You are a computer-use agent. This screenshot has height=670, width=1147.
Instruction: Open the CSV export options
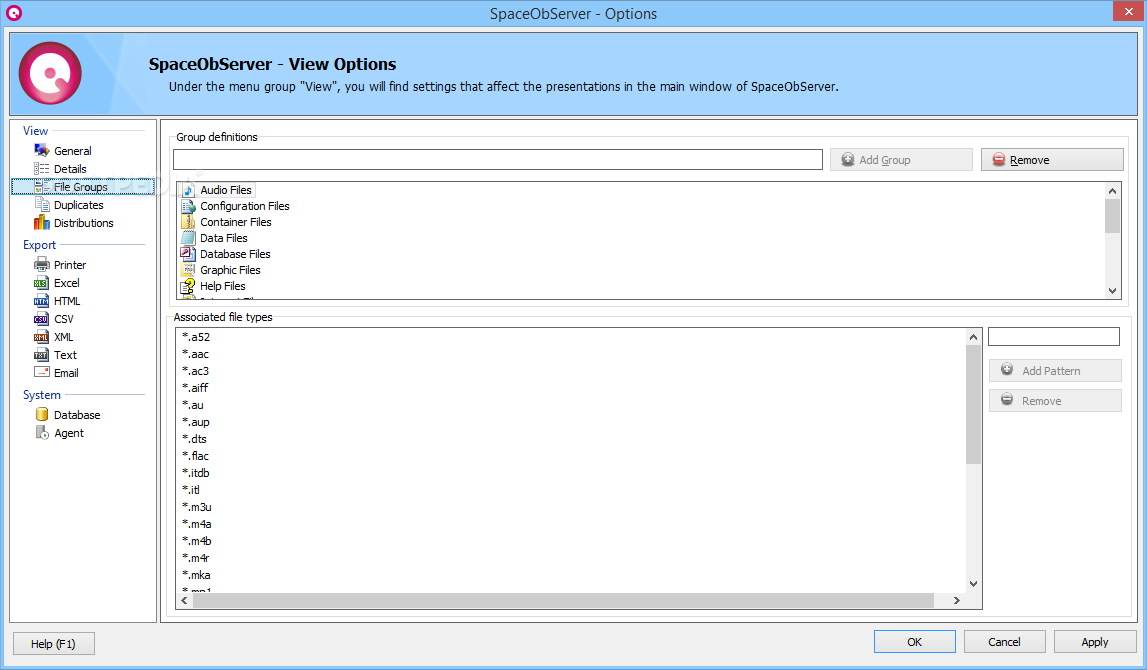point(64,319)
